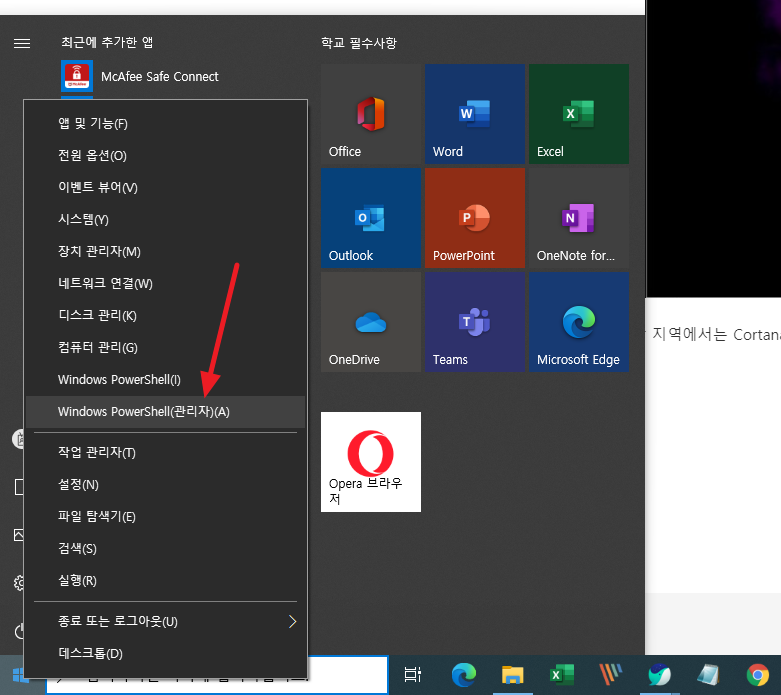Open 파일 탐색기(E)
Screen dimensions: 781x695
click(x=165, y=516)
